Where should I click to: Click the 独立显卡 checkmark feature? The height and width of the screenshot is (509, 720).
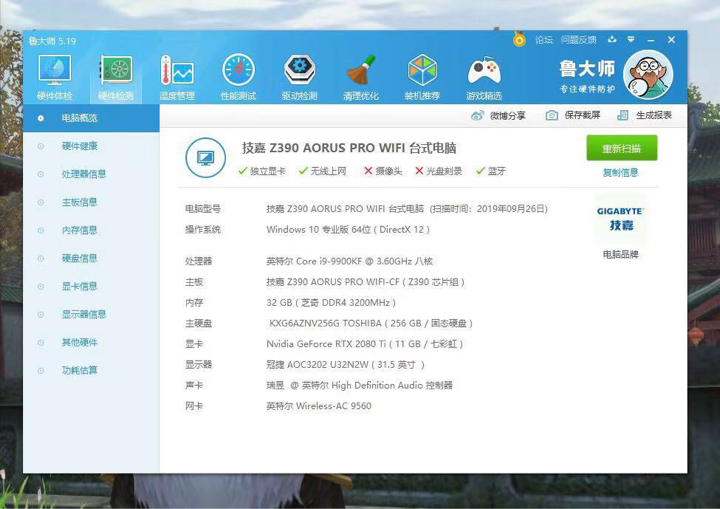(x=262, y=171)
